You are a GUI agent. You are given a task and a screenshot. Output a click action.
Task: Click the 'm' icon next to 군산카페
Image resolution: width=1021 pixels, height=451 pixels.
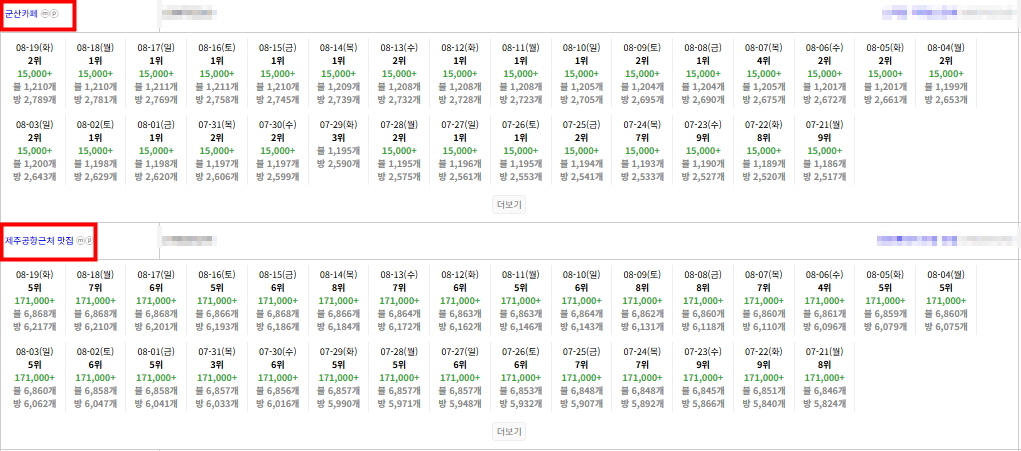pyautogui.click(x=46, y=14)
